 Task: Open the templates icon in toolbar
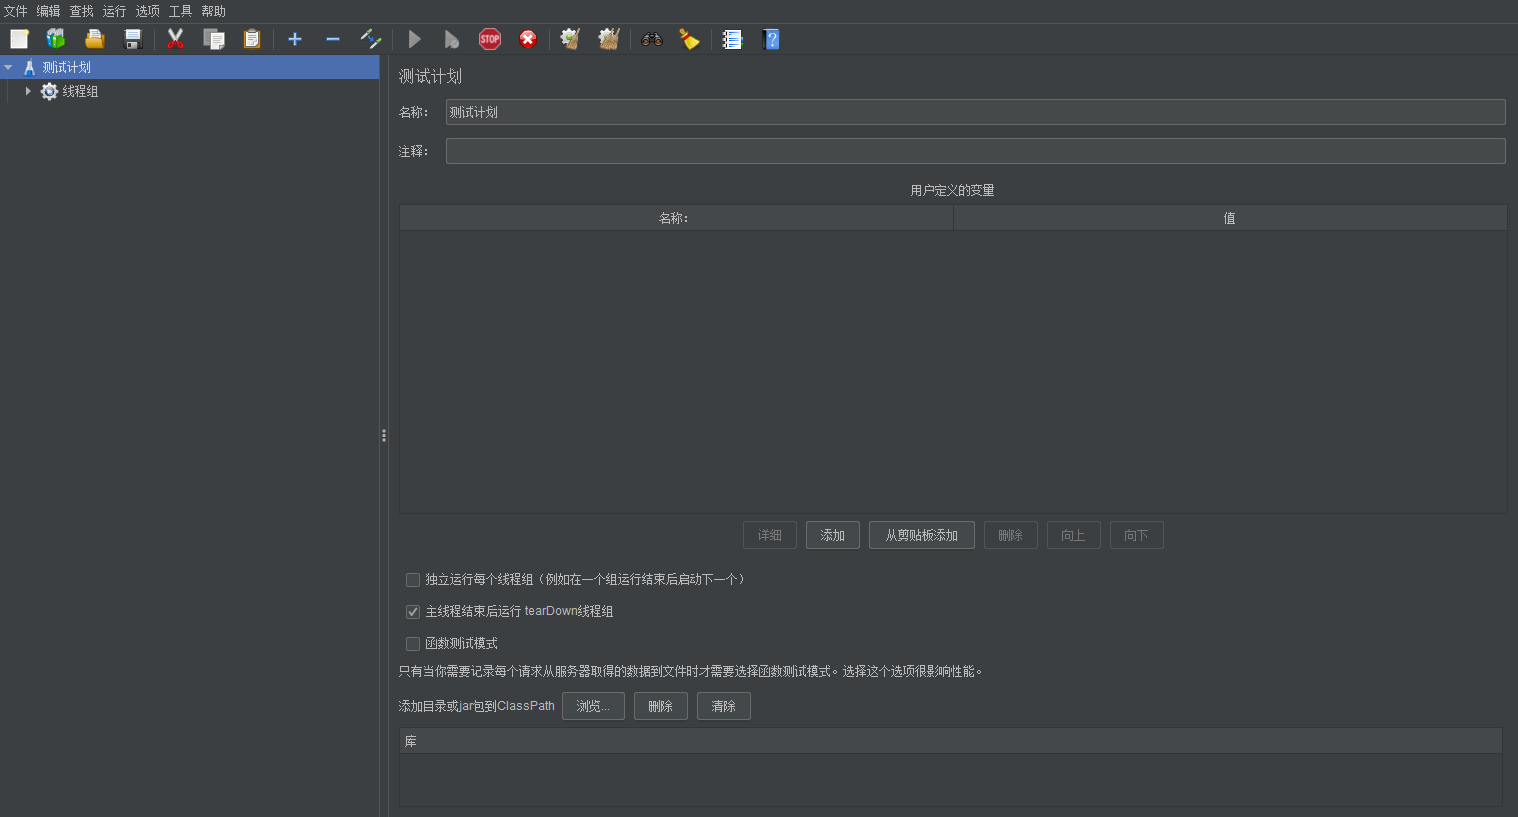coord(56,39)
